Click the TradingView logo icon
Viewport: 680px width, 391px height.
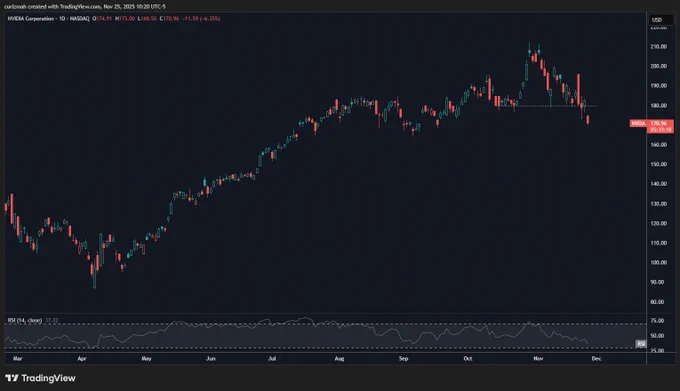pyautogui.click(x=12, y=378)
